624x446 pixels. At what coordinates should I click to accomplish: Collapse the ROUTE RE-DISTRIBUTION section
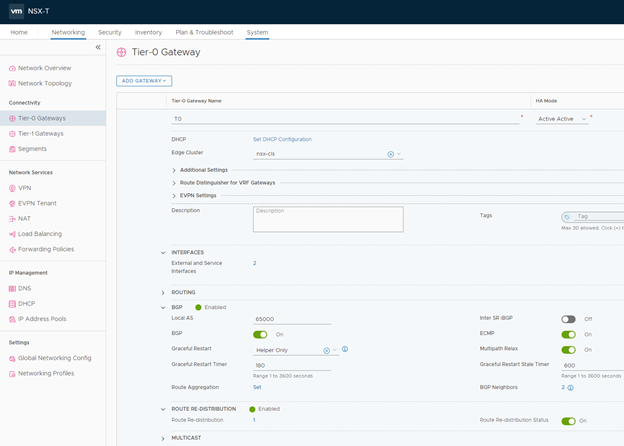click(163, 409)
